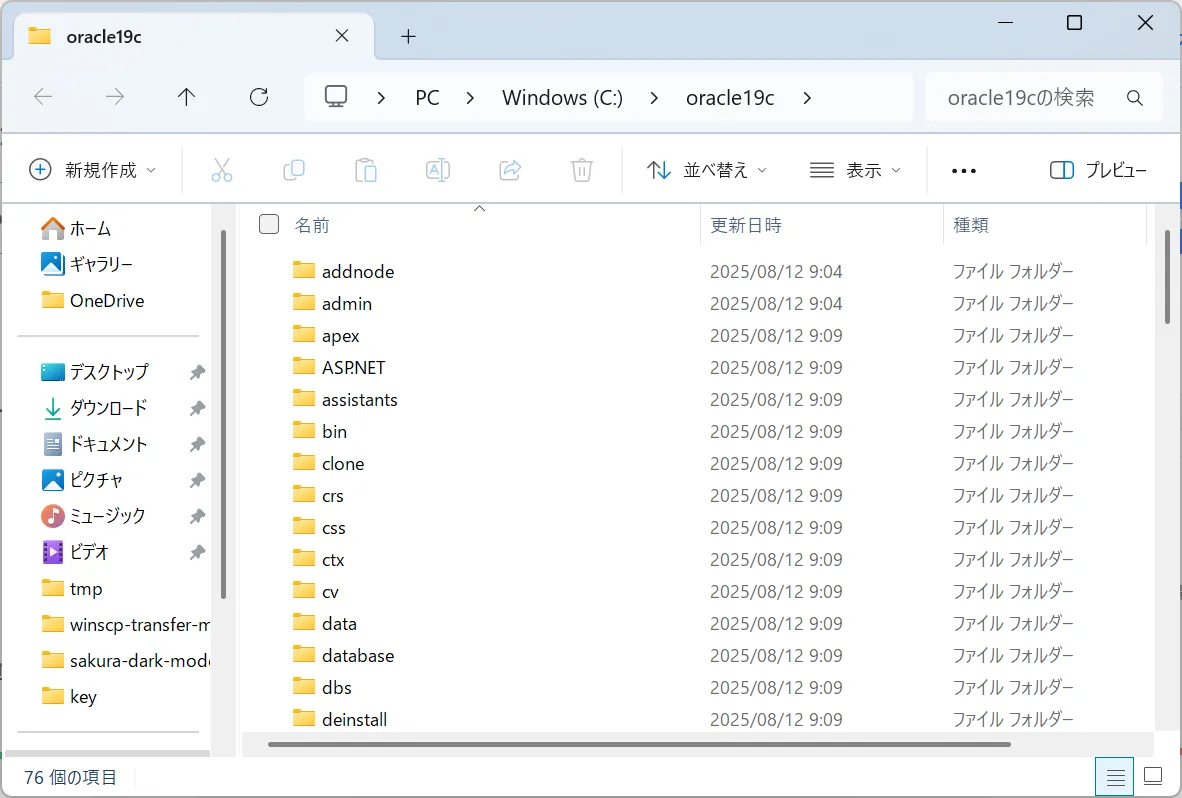Click the Cut scissors icon
Image resolution: width=1182 pixels, height=798 pixels.
click(222, 170)
